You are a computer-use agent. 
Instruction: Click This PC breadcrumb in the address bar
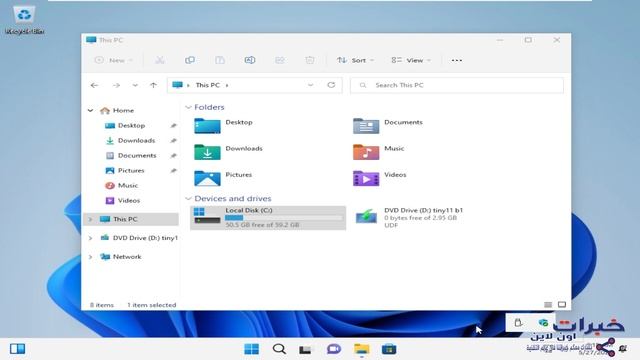click(207, 85)
